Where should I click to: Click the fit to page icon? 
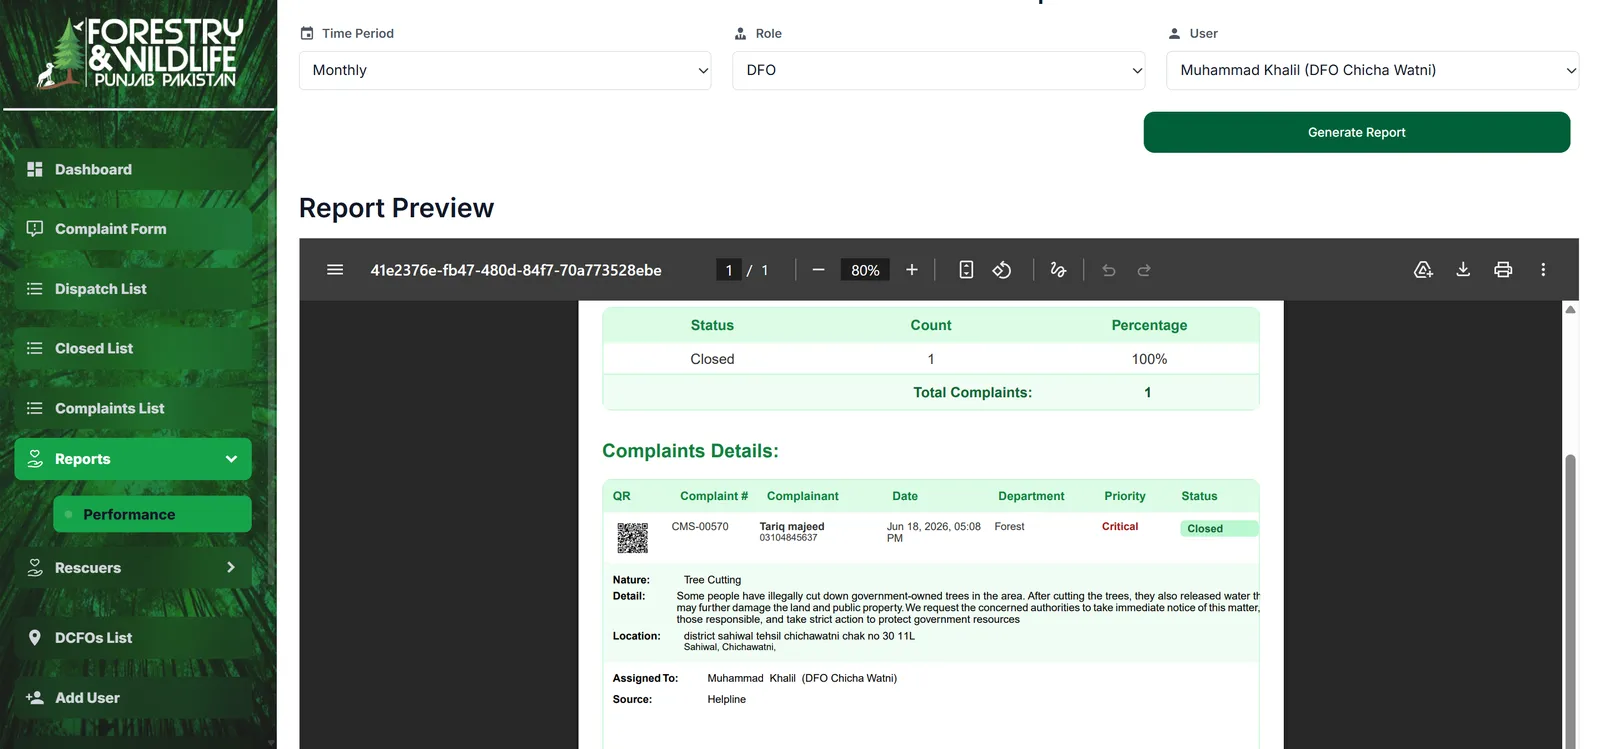[966, 270]
